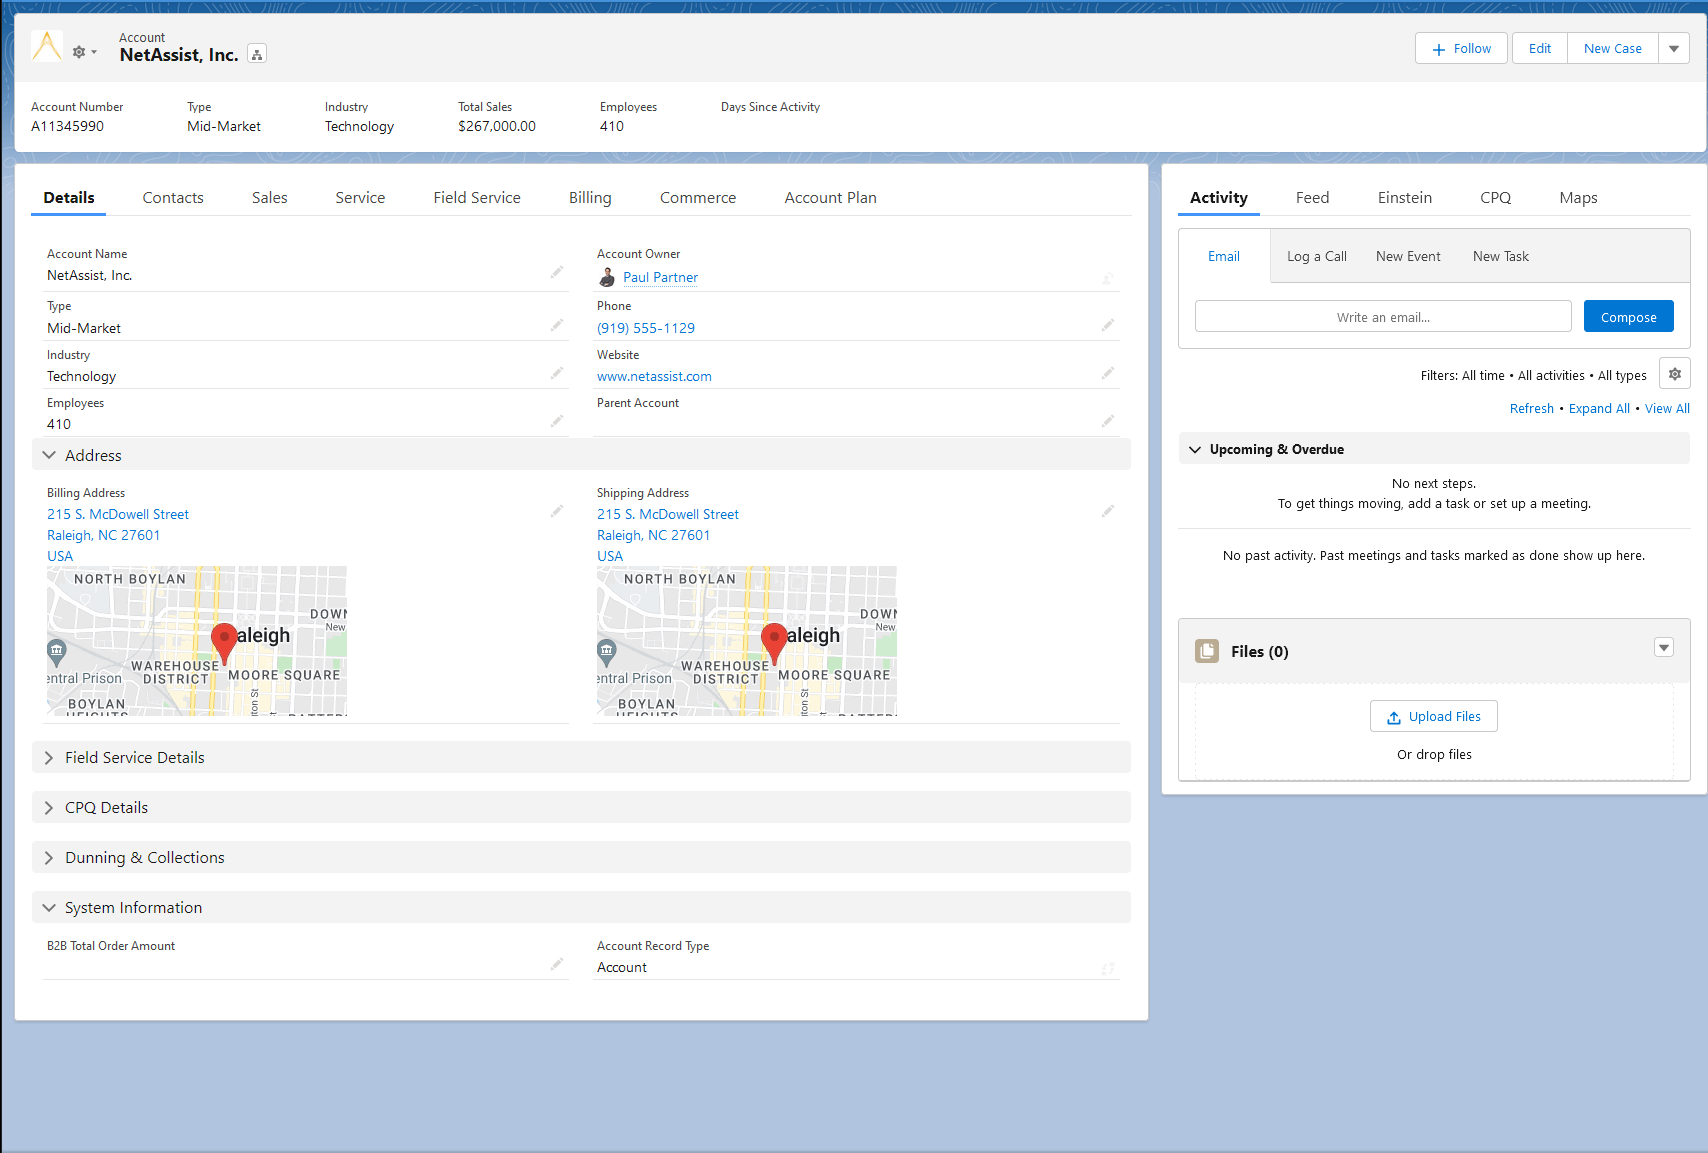Open the Files panel dropdown menu
1708x1153 pixels.
click(x=1664, y=647)
